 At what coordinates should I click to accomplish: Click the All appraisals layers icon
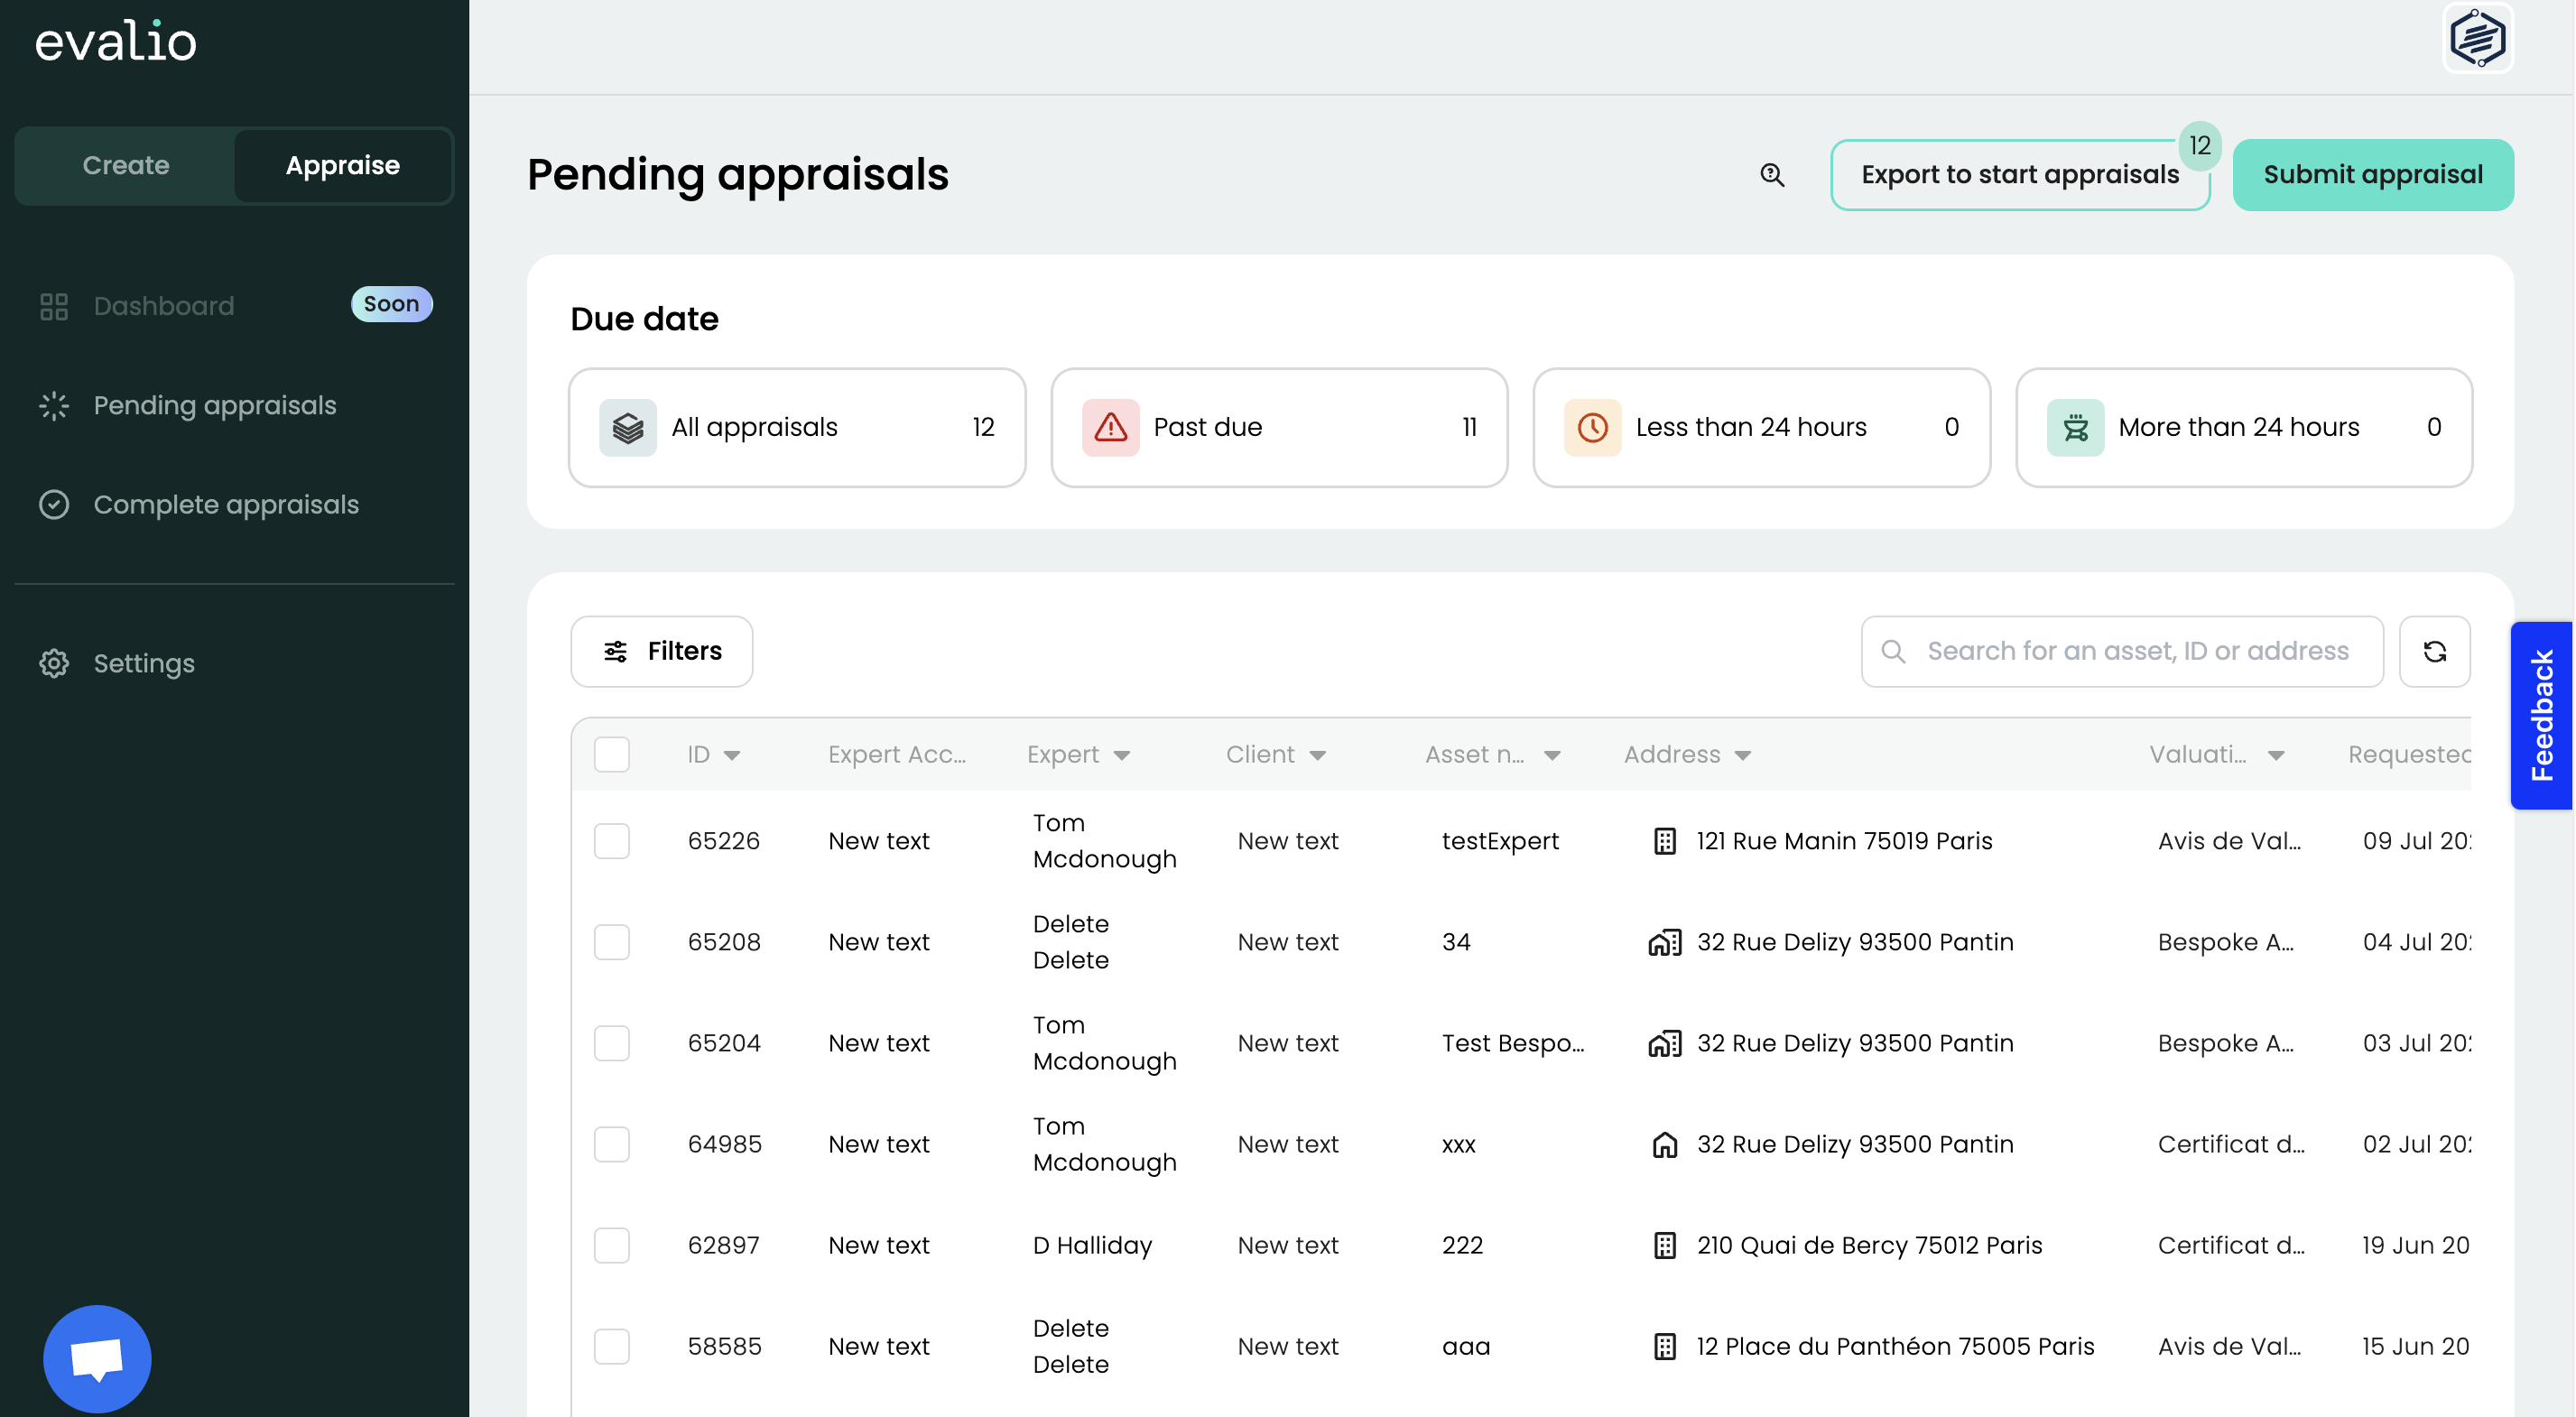628,428
